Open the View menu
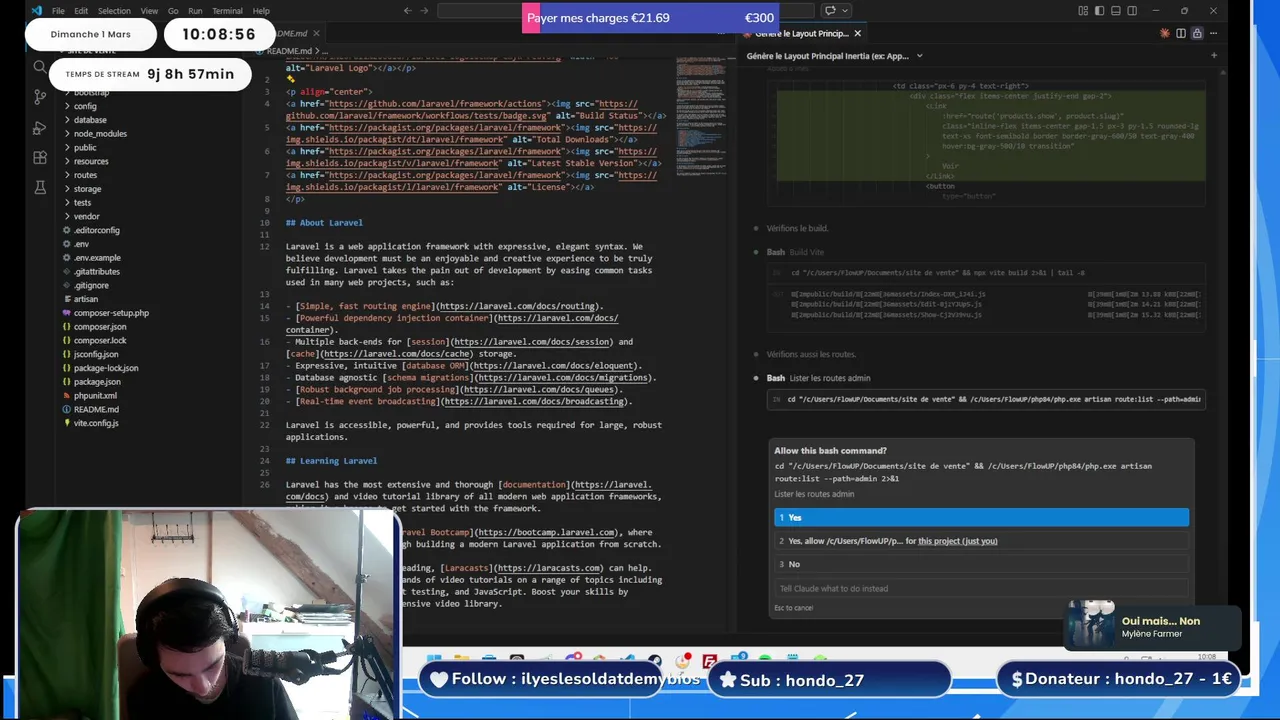 149,10
